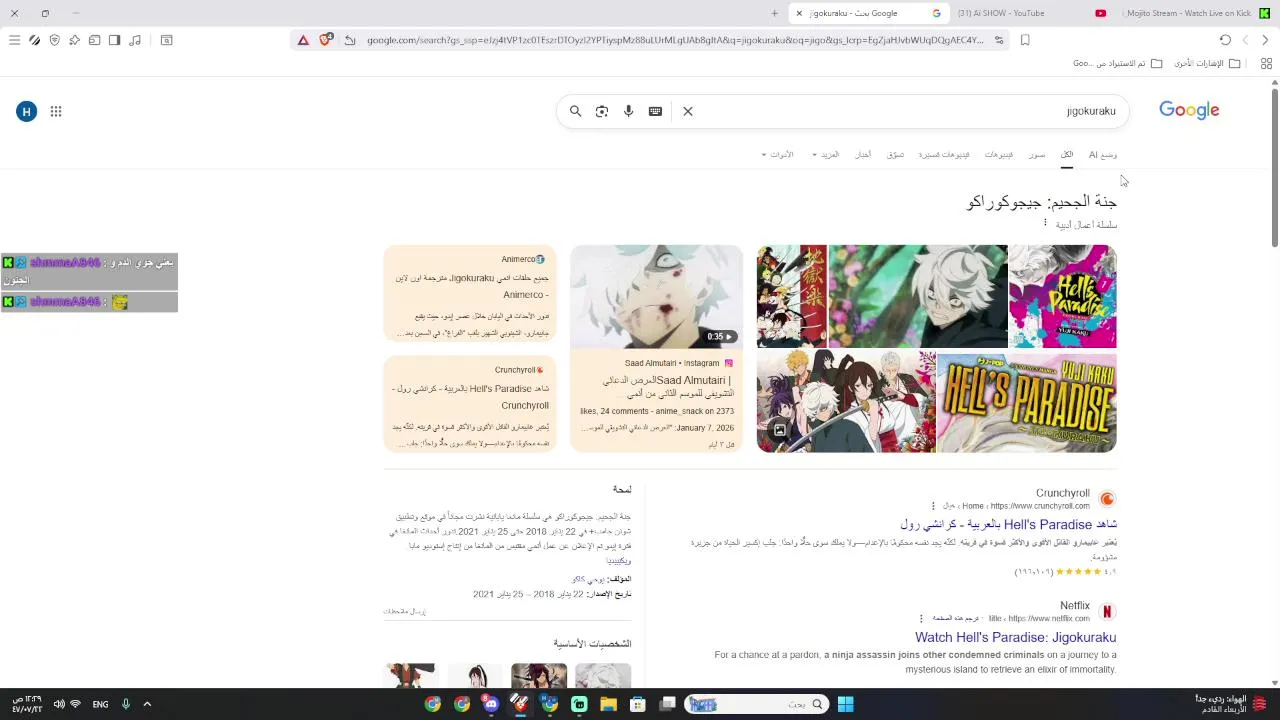Open the imported bookmarks folder
Viewport: 1280px width, 720px height.
click(1118, 63)
